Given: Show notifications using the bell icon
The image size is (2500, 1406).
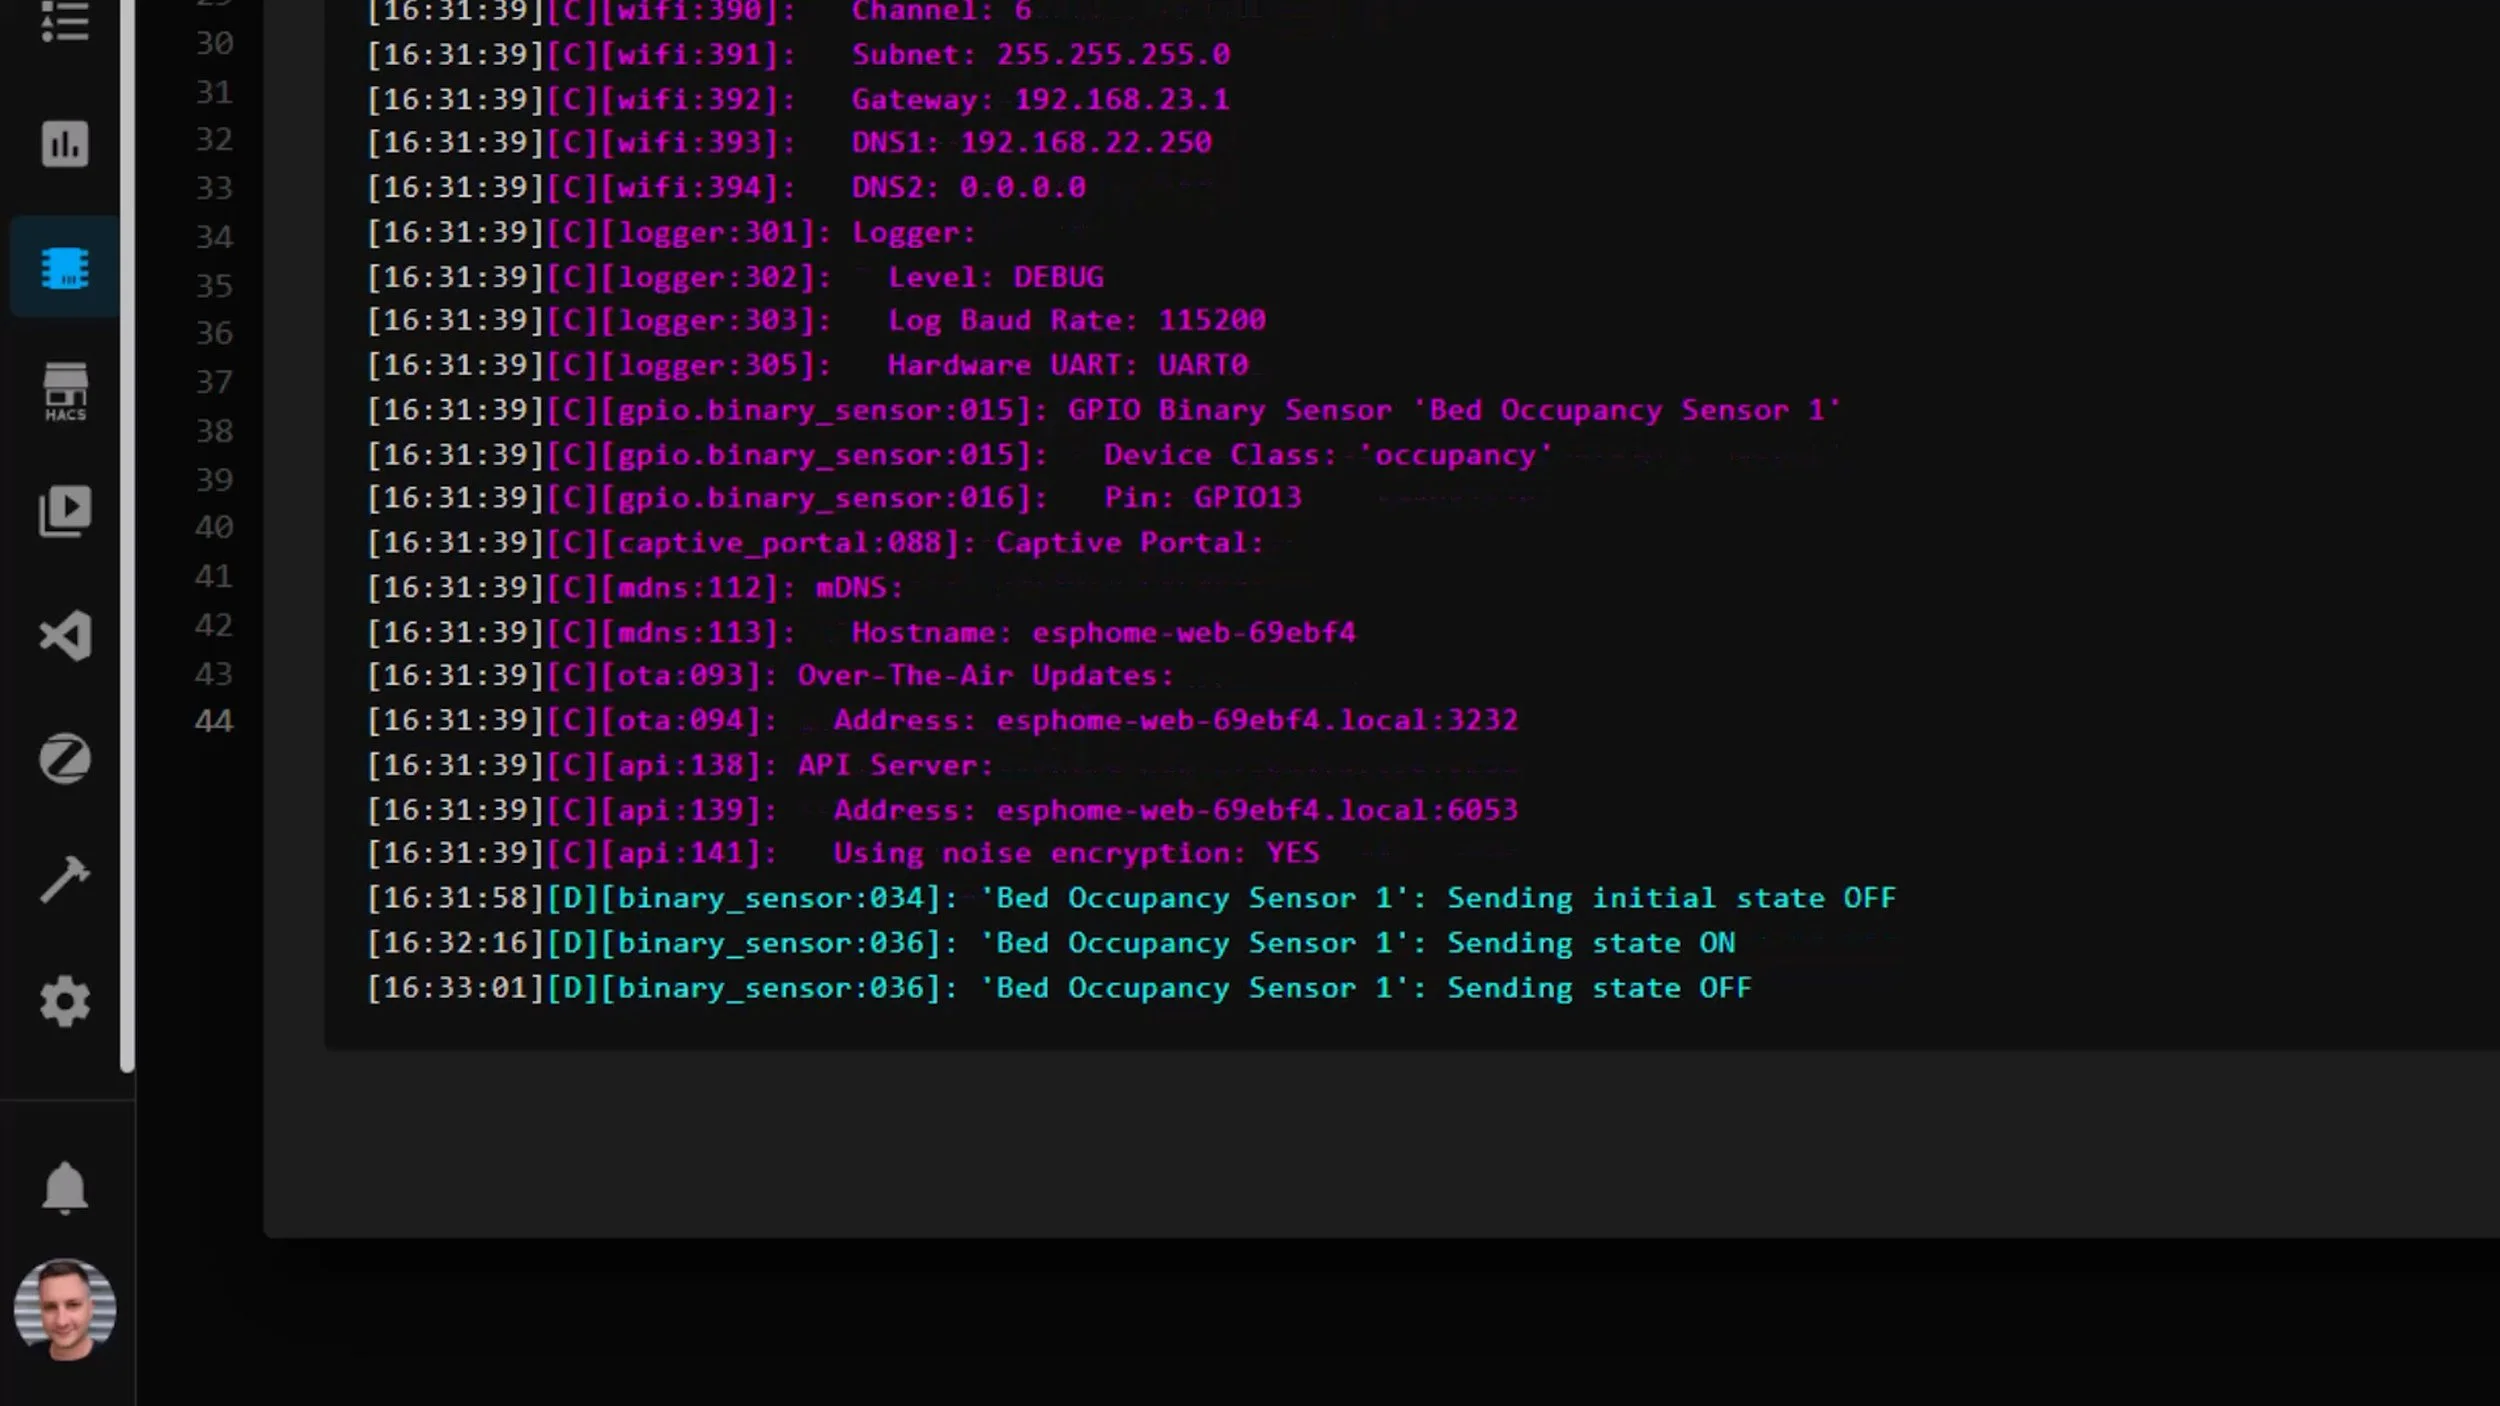Looking at the screenshot, I should click(x=65, y=1187).
